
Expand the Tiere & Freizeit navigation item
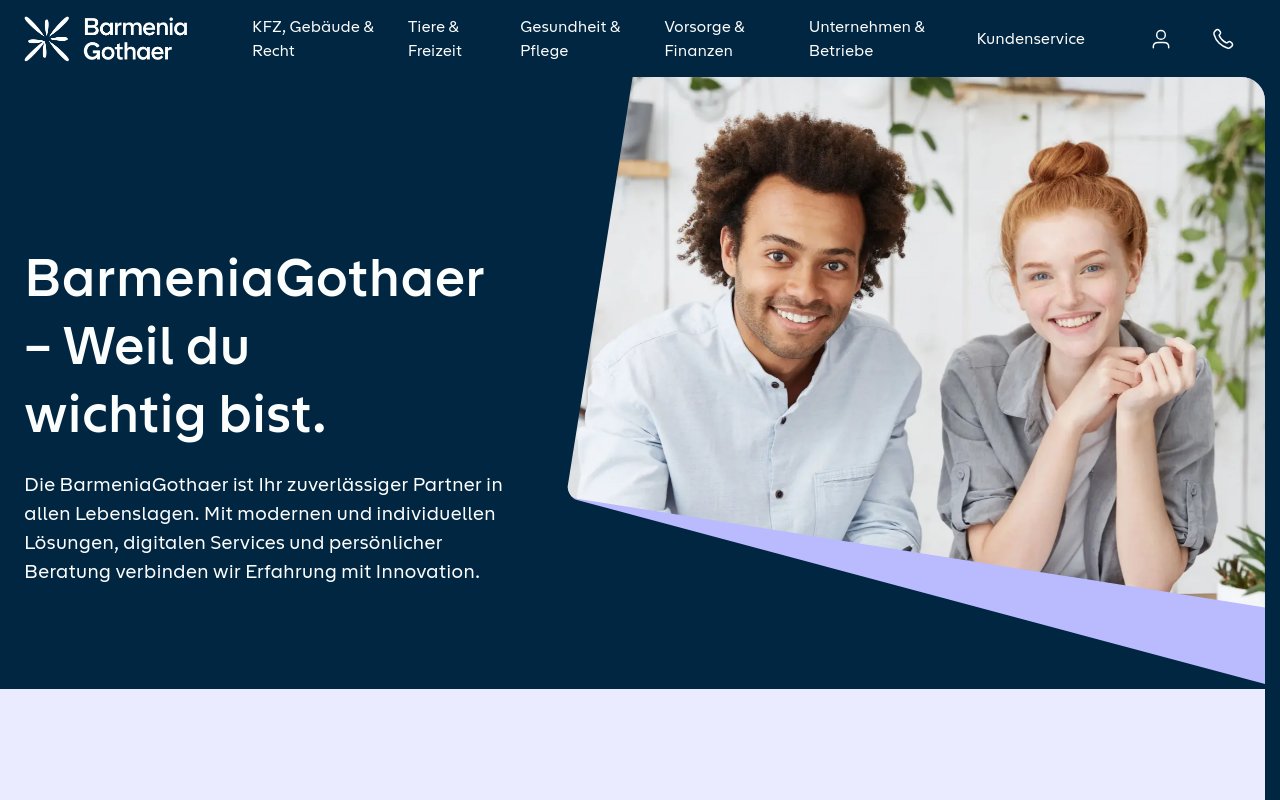pos(435,39)
